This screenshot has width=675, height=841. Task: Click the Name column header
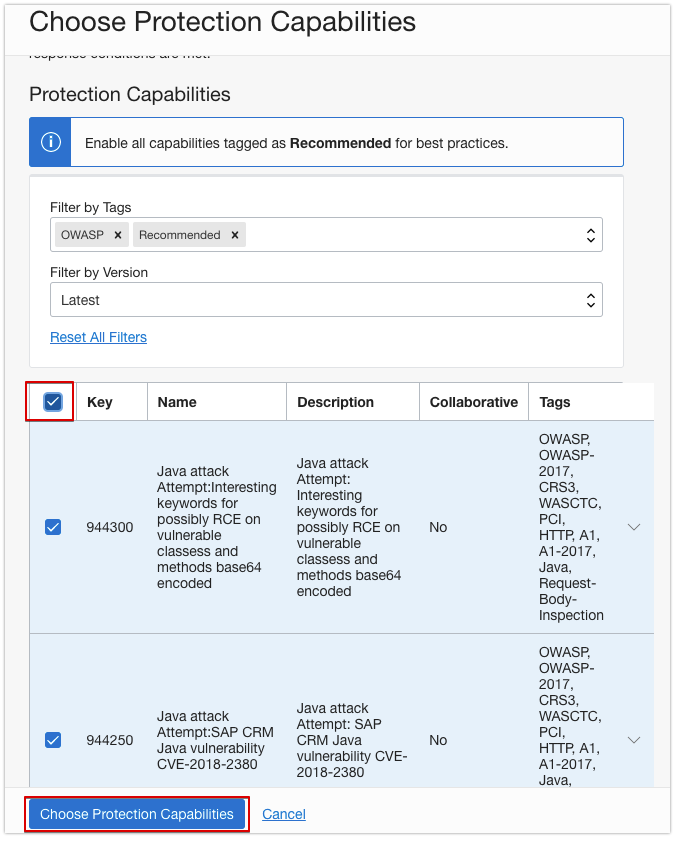click(177, 401)
